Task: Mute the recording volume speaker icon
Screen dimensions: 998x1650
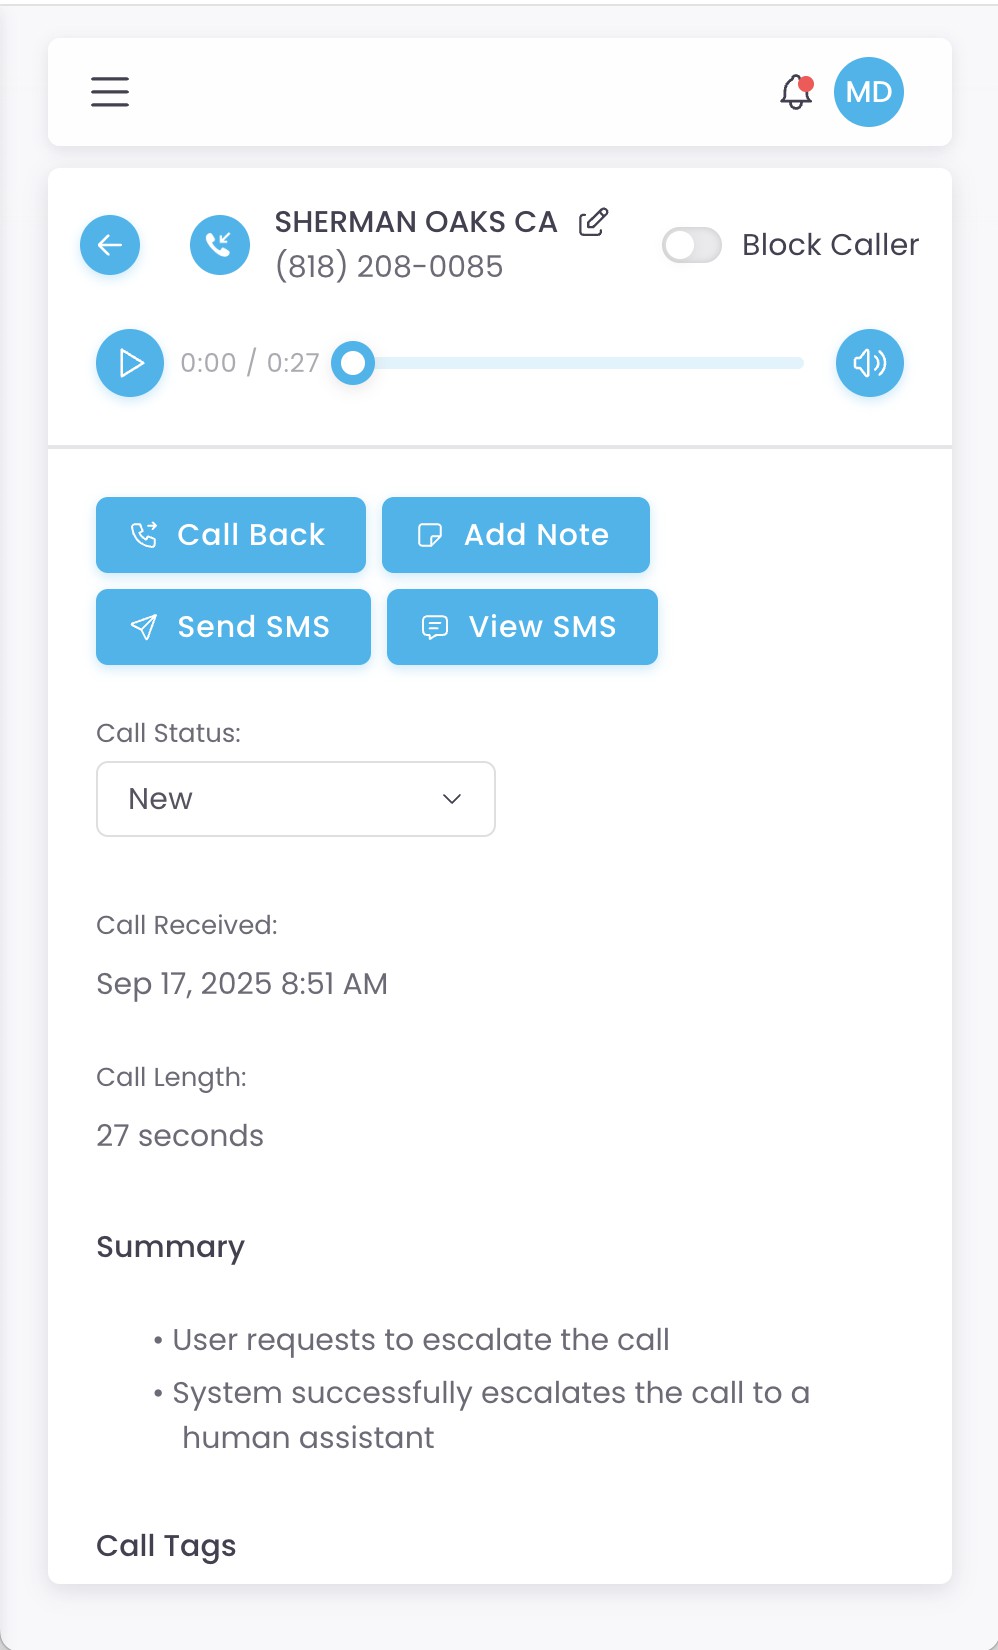Action: click(x=870, y=363)
